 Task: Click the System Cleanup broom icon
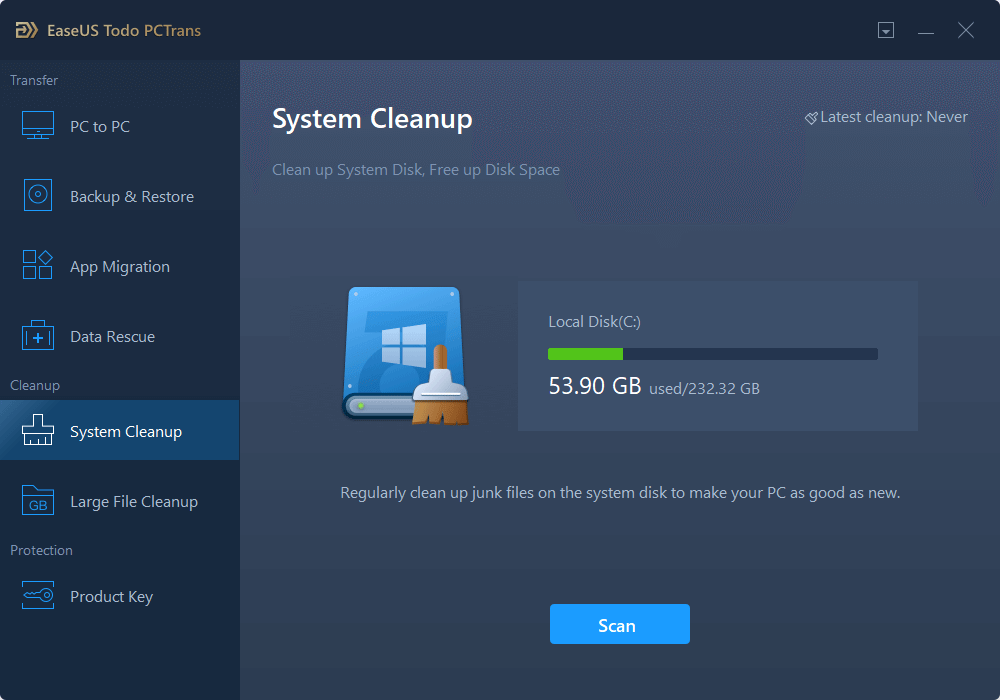point(38,430)
